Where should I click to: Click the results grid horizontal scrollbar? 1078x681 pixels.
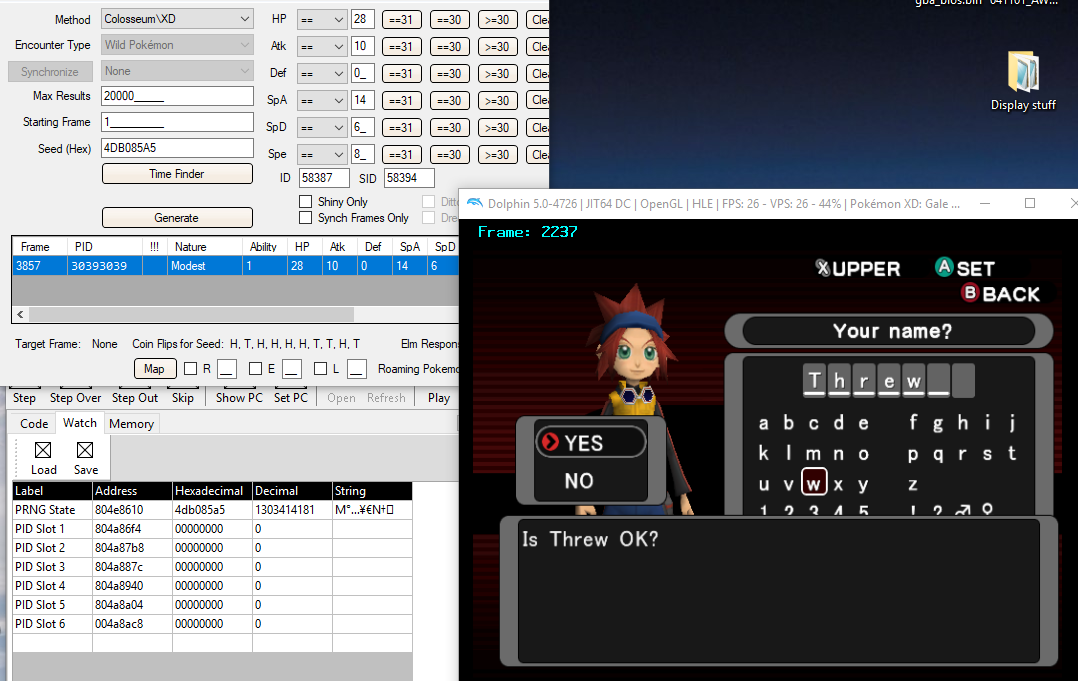[191, 314]
